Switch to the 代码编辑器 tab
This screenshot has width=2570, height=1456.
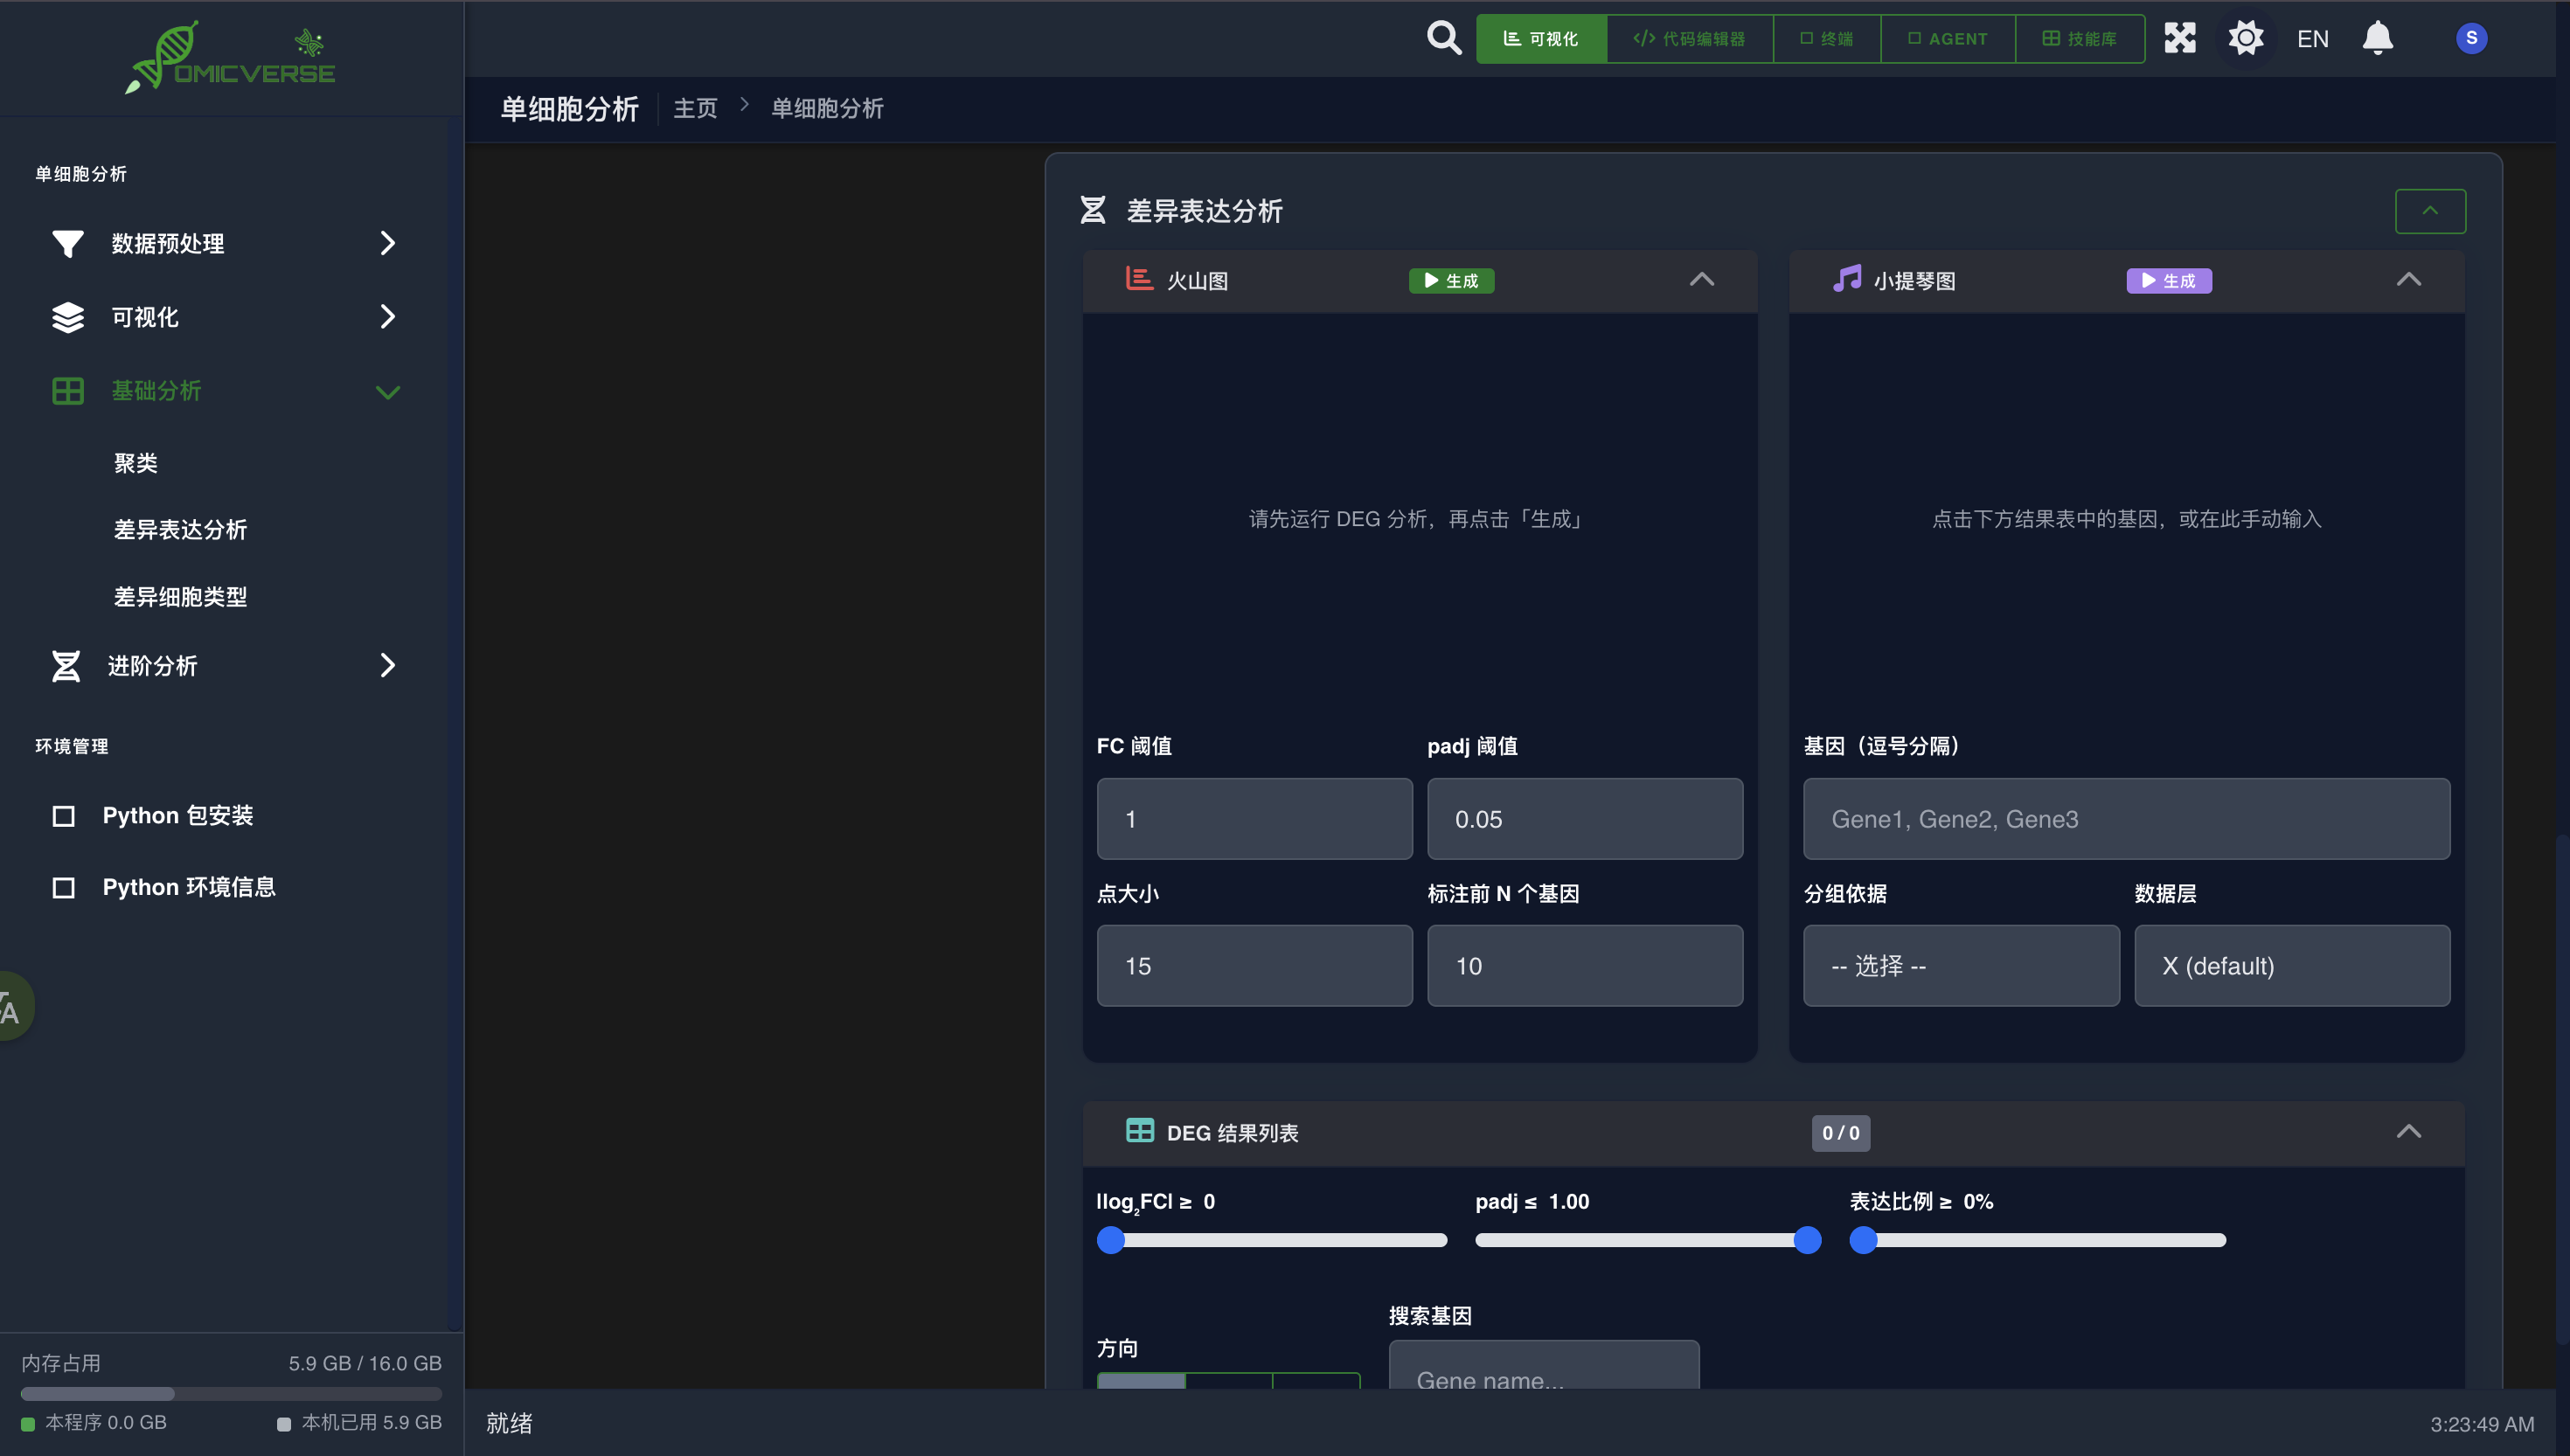(1689, 39)
